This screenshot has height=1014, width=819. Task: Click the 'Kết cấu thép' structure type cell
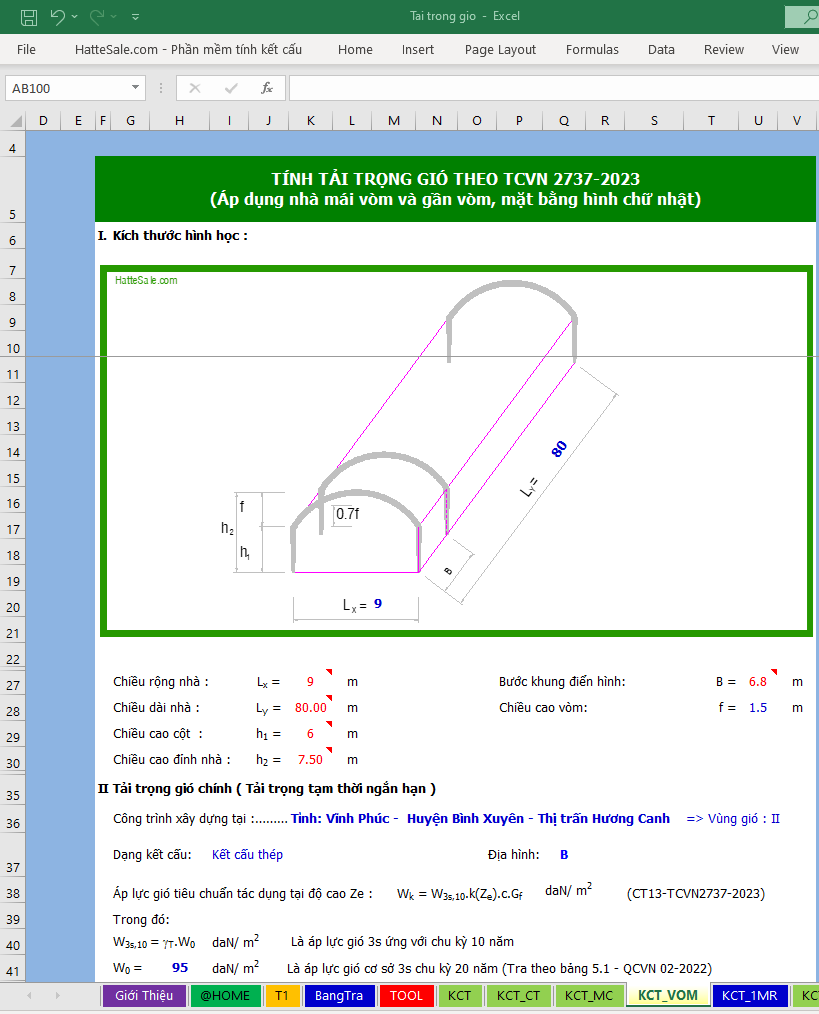click(x=247, y=854)
